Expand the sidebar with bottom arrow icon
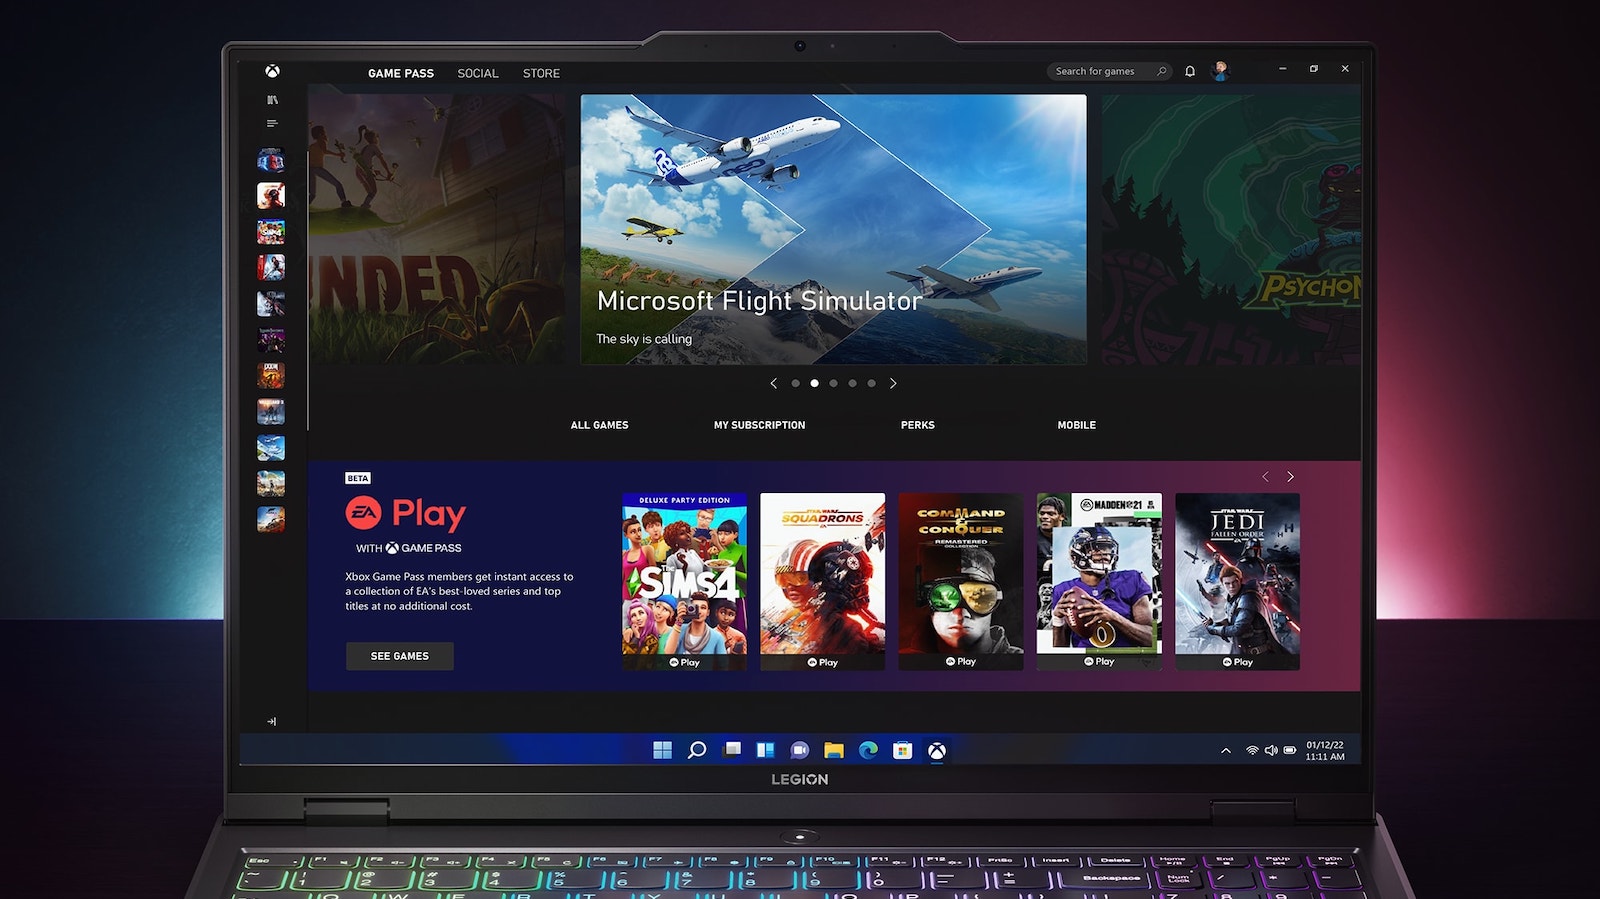This screenshot has height=899, width=1600. 272,721
